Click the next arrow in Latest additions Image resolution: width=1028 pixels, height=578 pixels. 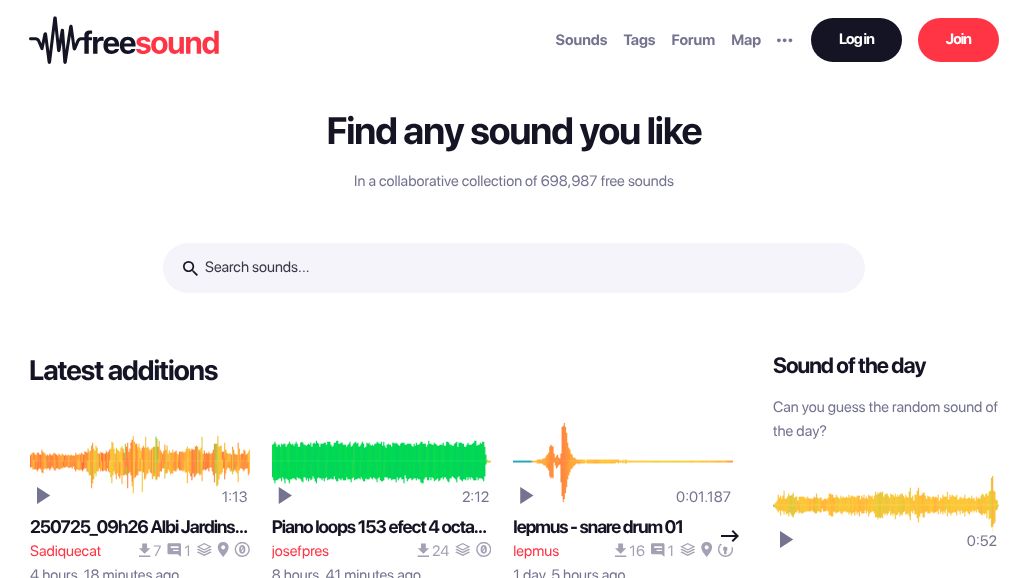pos(730,536)
